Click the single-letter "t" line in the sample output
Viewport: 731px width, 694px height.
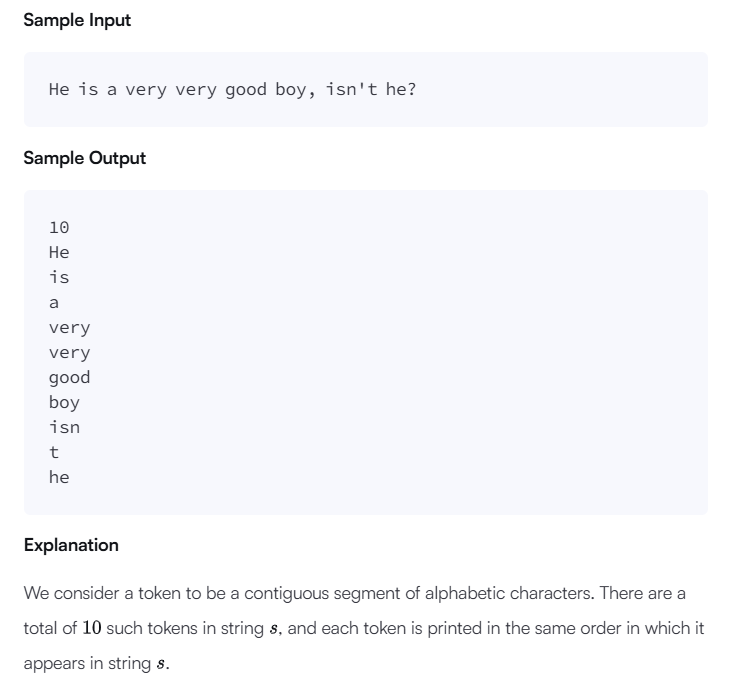click(x=54, y=452)
